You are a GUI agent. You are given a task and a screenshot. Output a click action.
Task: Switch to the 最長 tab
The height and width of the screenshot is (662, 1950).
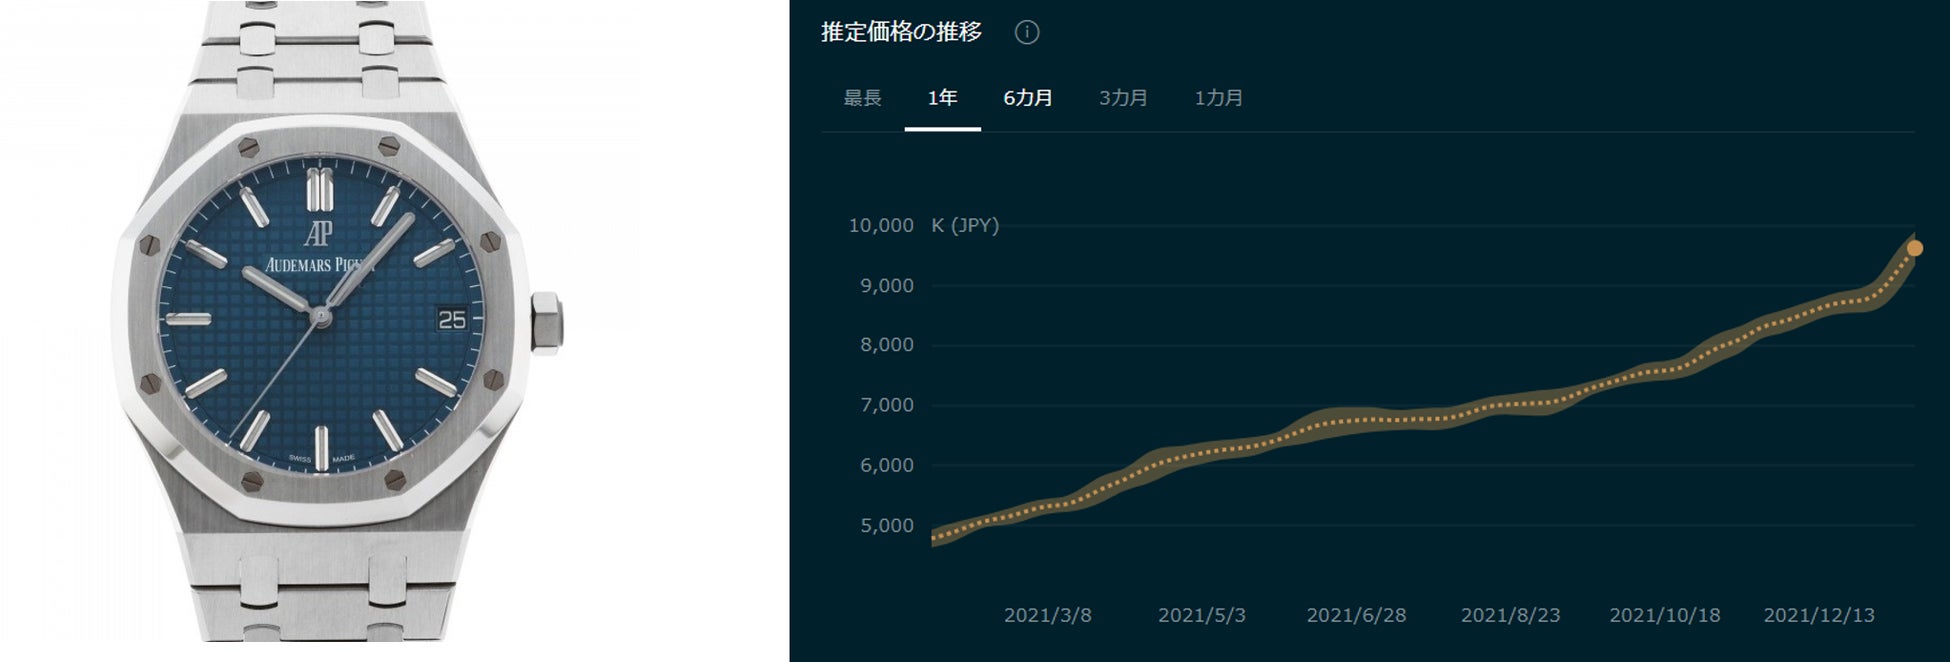(862, 98)
